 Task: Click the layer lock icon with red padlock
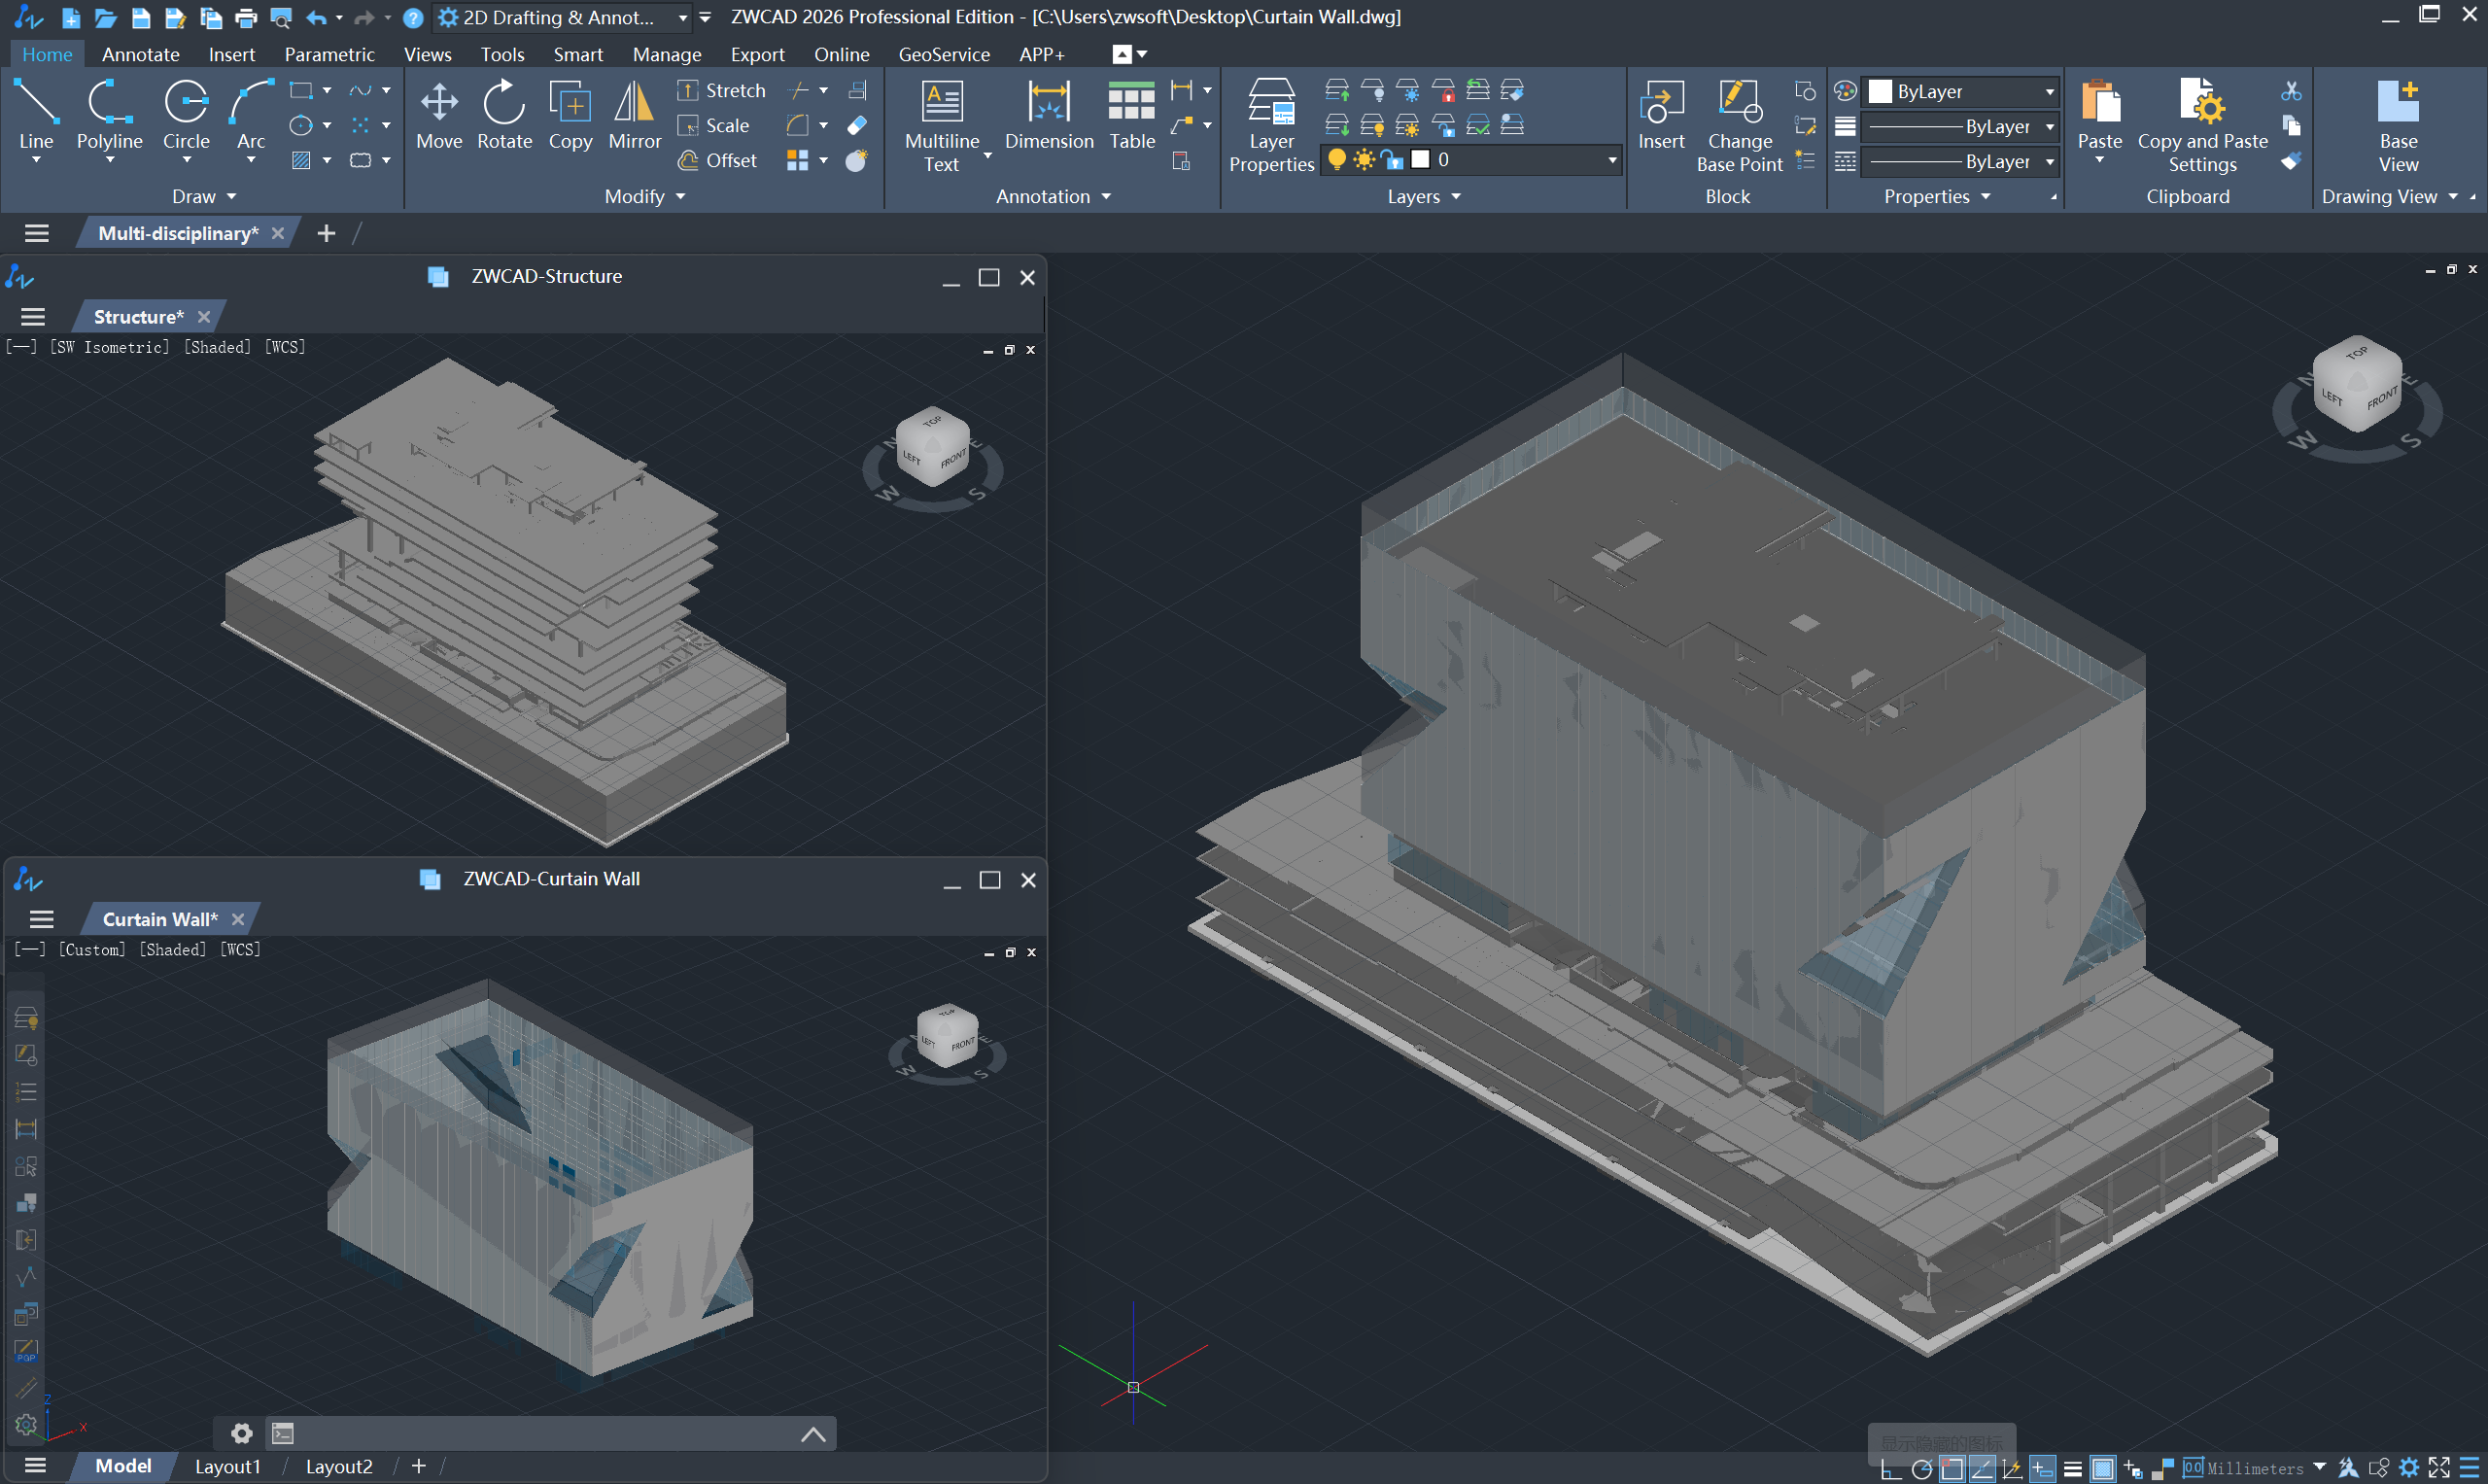coord(1443,91)
